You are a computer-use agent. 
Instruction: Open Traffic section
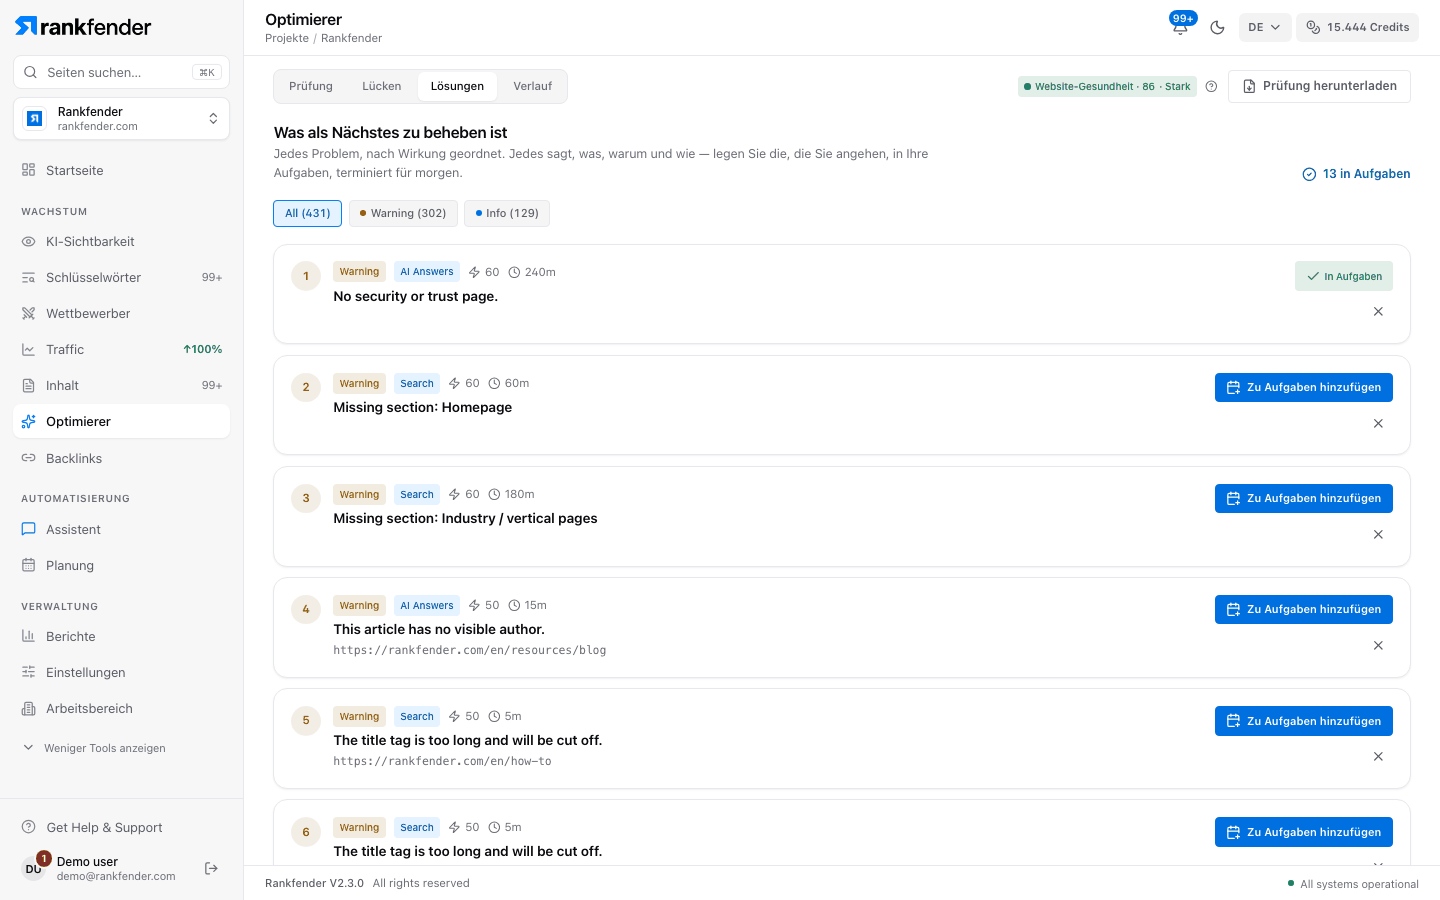click(x=121, y=349)
